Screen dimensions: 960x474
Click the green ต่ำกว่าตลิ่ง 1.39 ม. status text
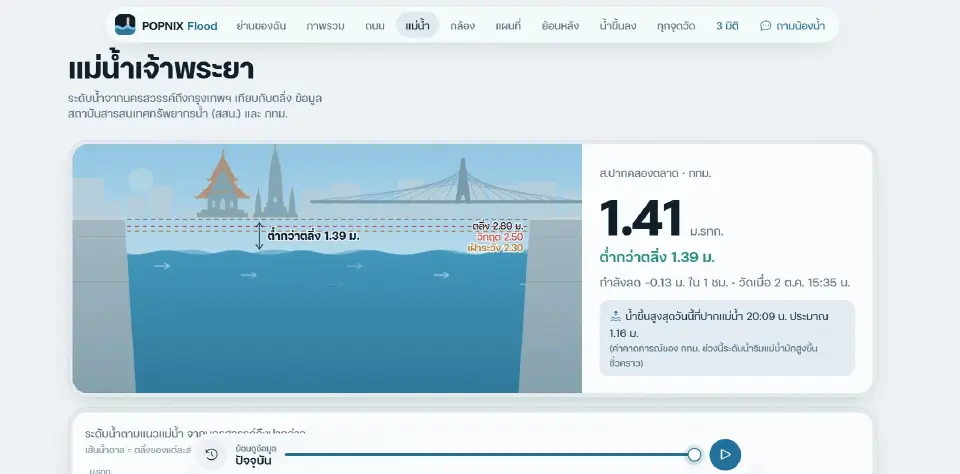(x=657, y=257)
